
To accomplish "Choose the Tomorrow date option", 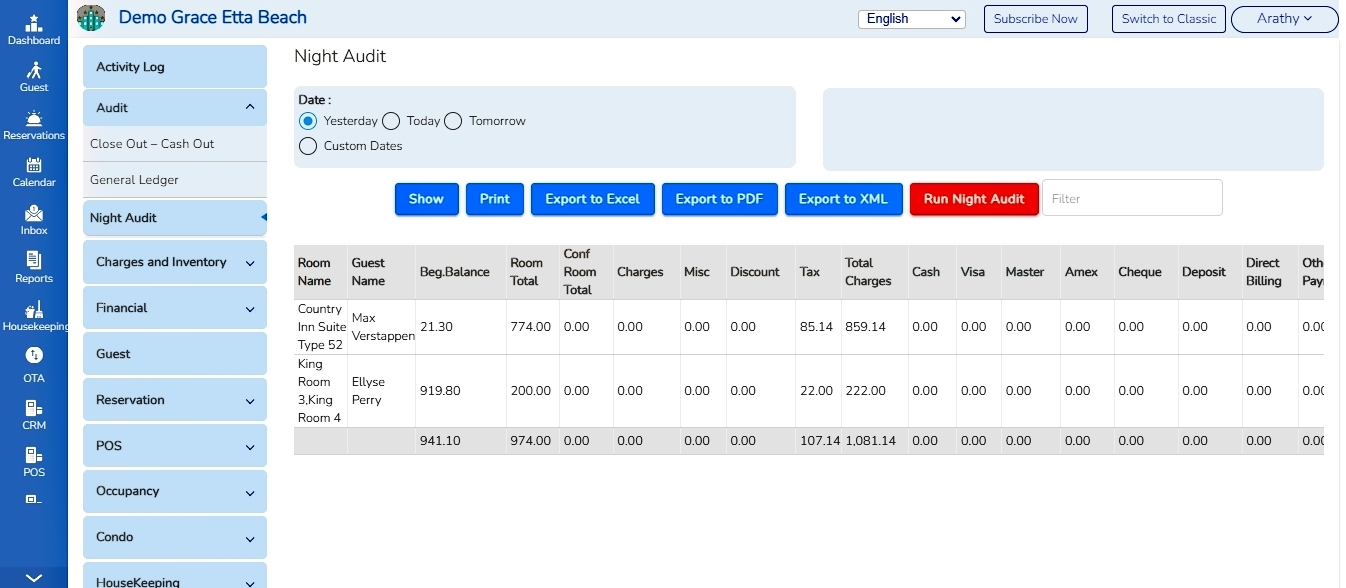I will point(453,121).
